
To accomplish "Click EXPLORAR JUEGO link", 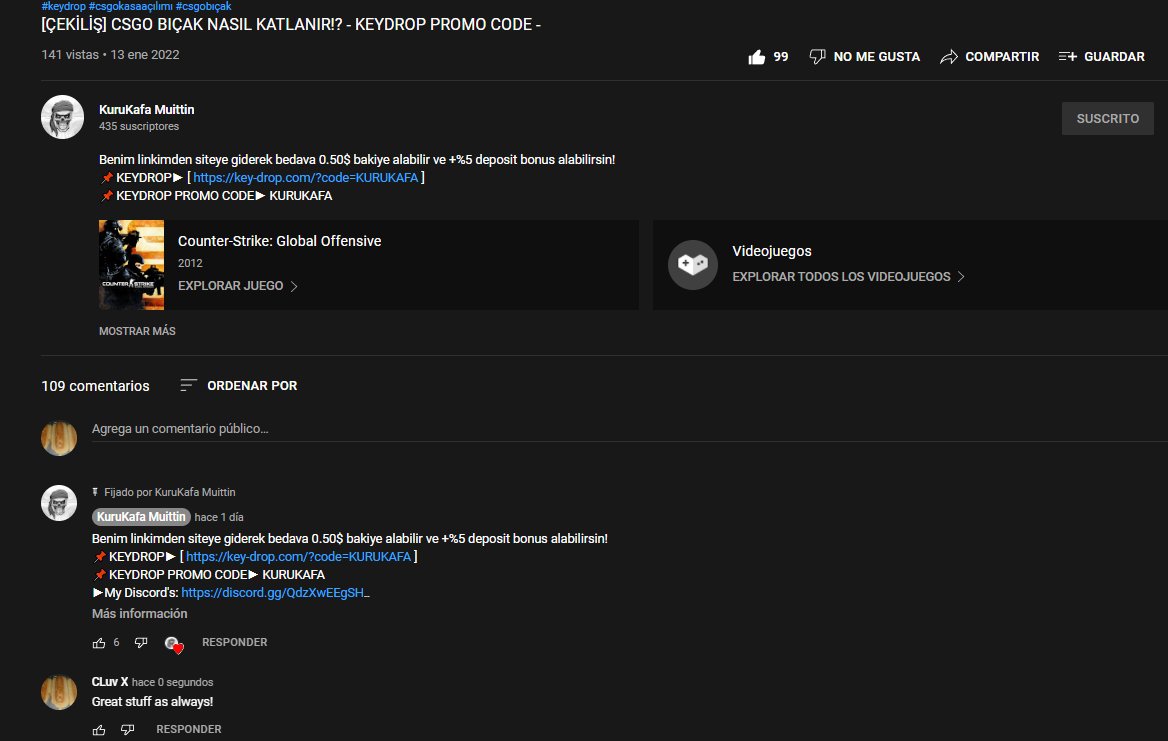I will point(238,286).
